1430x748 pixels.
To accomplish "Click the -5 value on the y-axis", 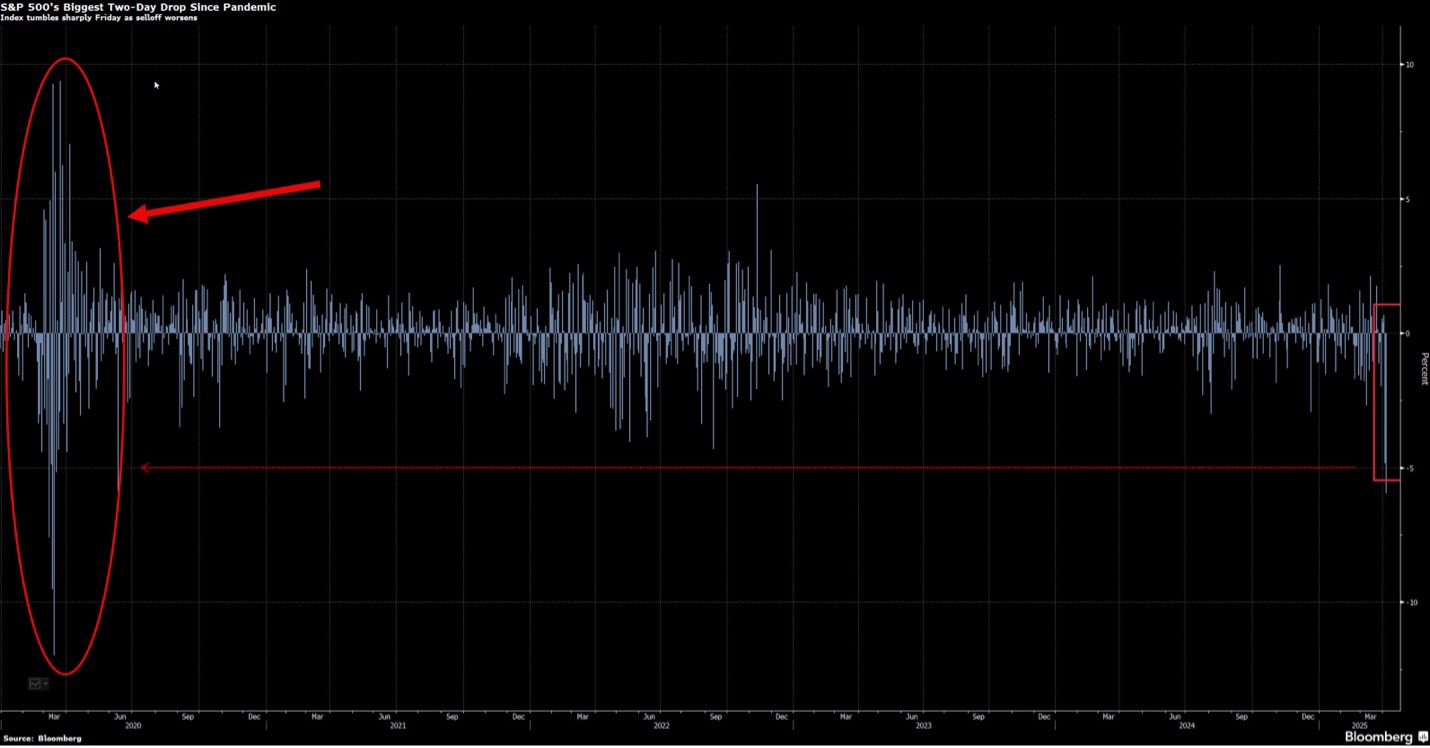I will [x=1408, y=468].
